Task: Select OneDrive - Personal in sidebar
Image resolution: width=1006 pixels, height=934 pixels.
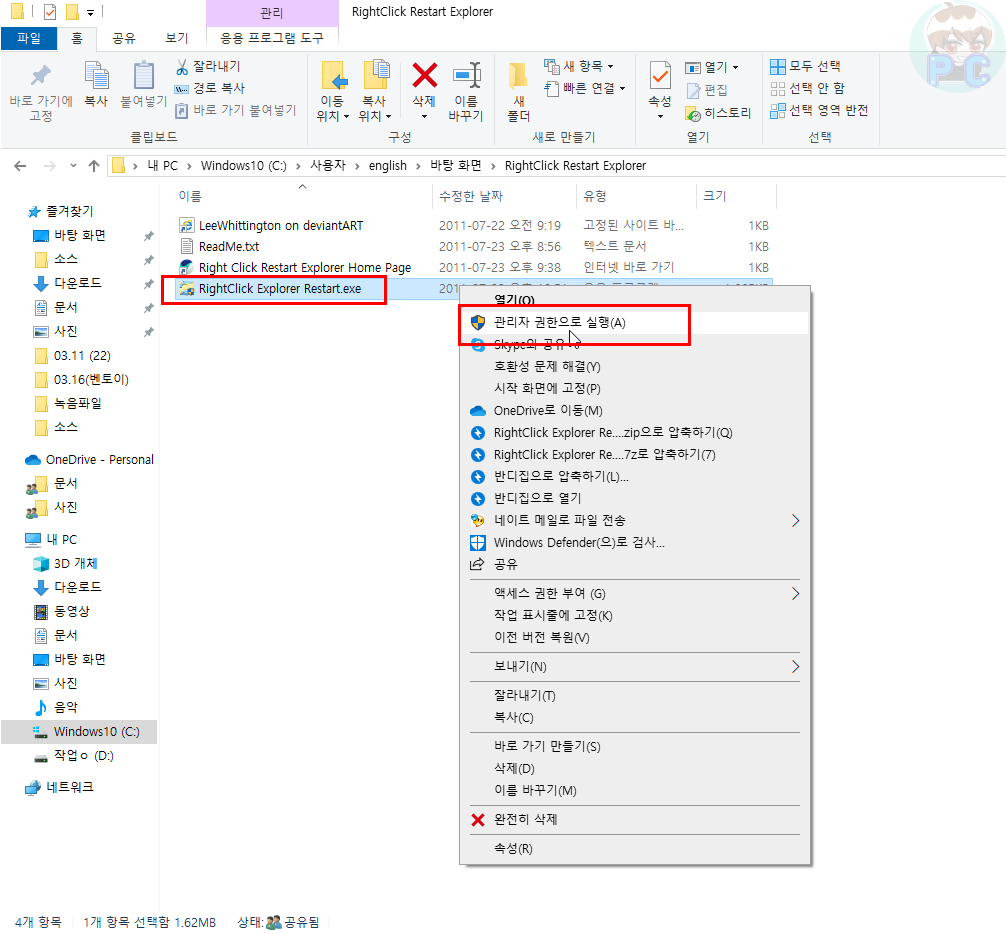Action: [x=90, y=460]
